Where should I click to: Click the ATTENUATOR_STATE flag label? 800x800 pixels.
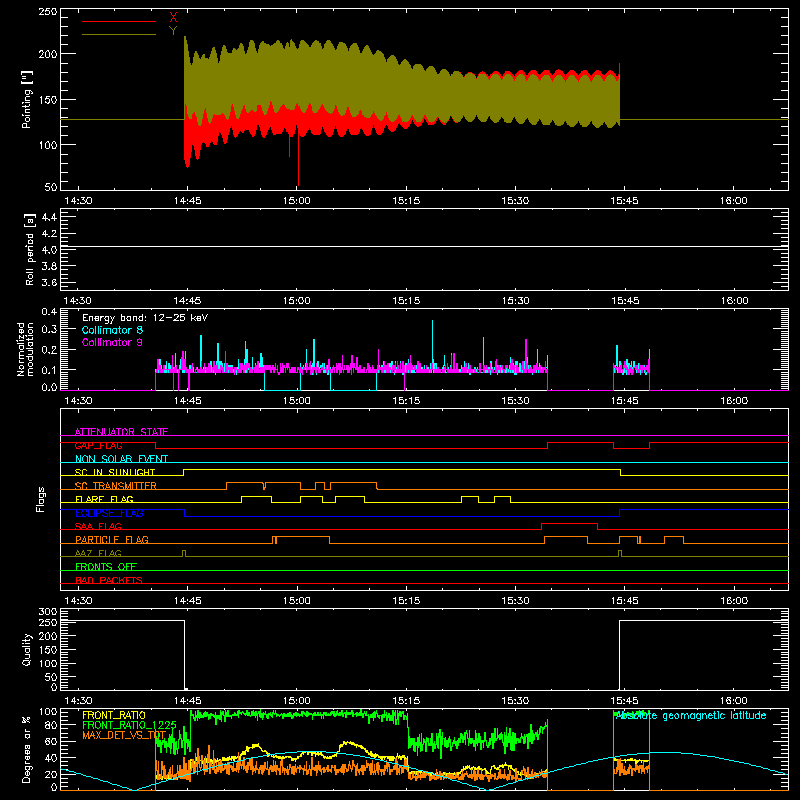(121, 432)
